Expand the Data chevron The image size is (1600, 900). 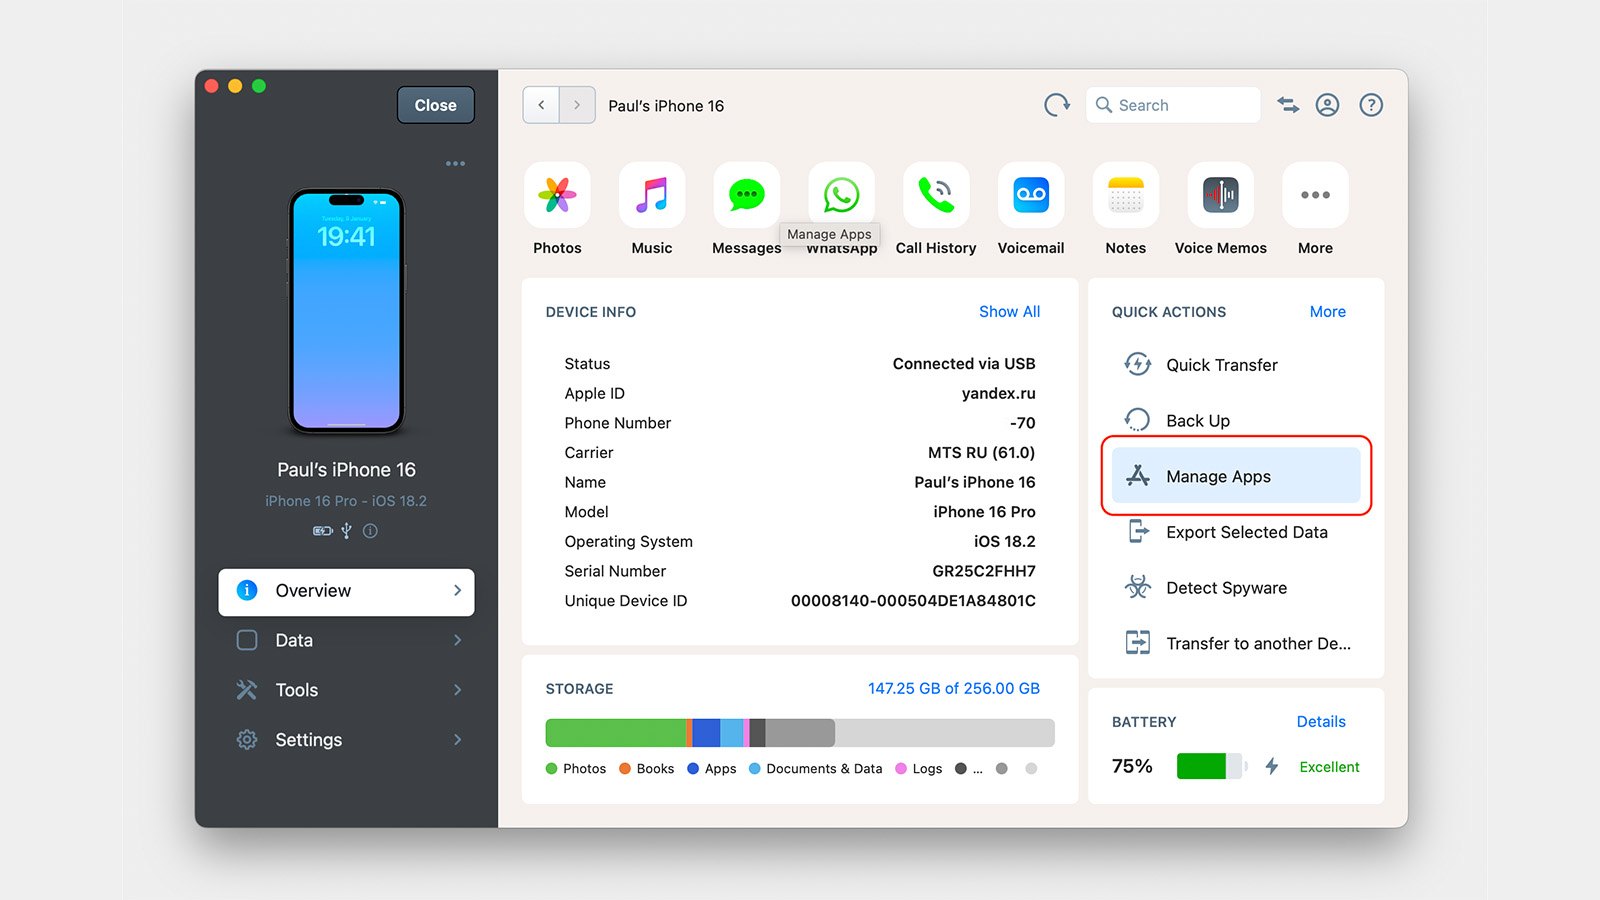click(x=457, y=640)
